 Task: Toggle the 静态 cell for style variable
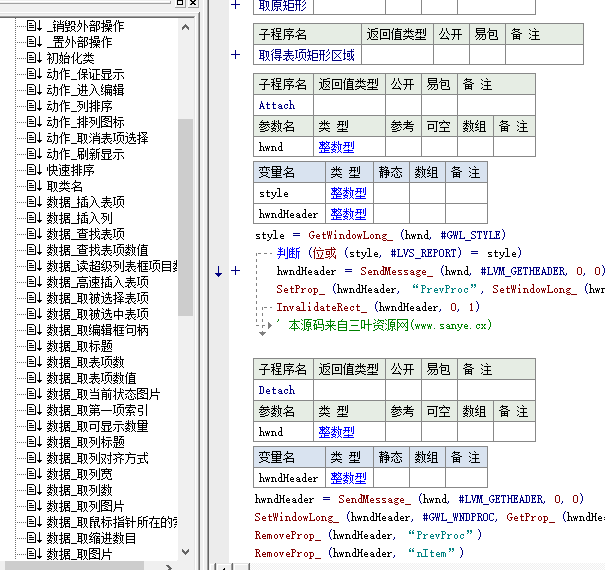coord(390,193)
